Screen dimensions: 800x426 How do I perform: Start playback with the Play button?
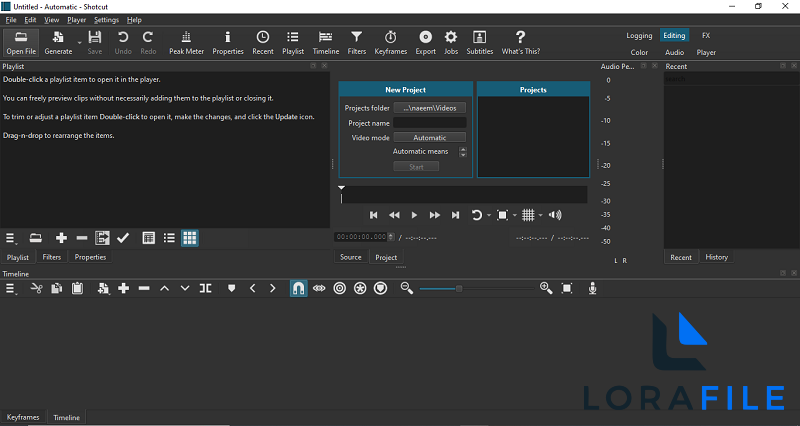point(414,215)
